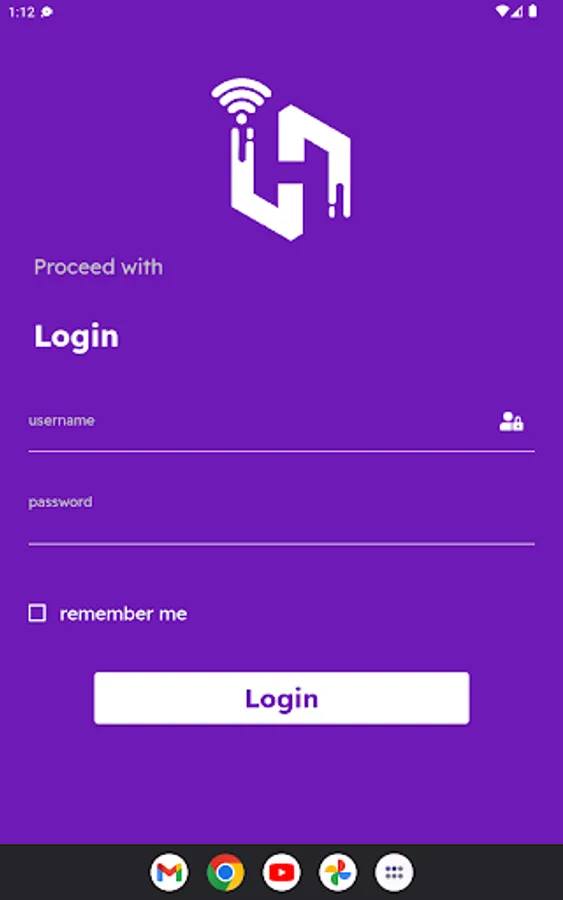Image resolution: width=563 pixels, height=900 pixels.
Task: Open Gmail from the dock
Action: pos(169,872)
